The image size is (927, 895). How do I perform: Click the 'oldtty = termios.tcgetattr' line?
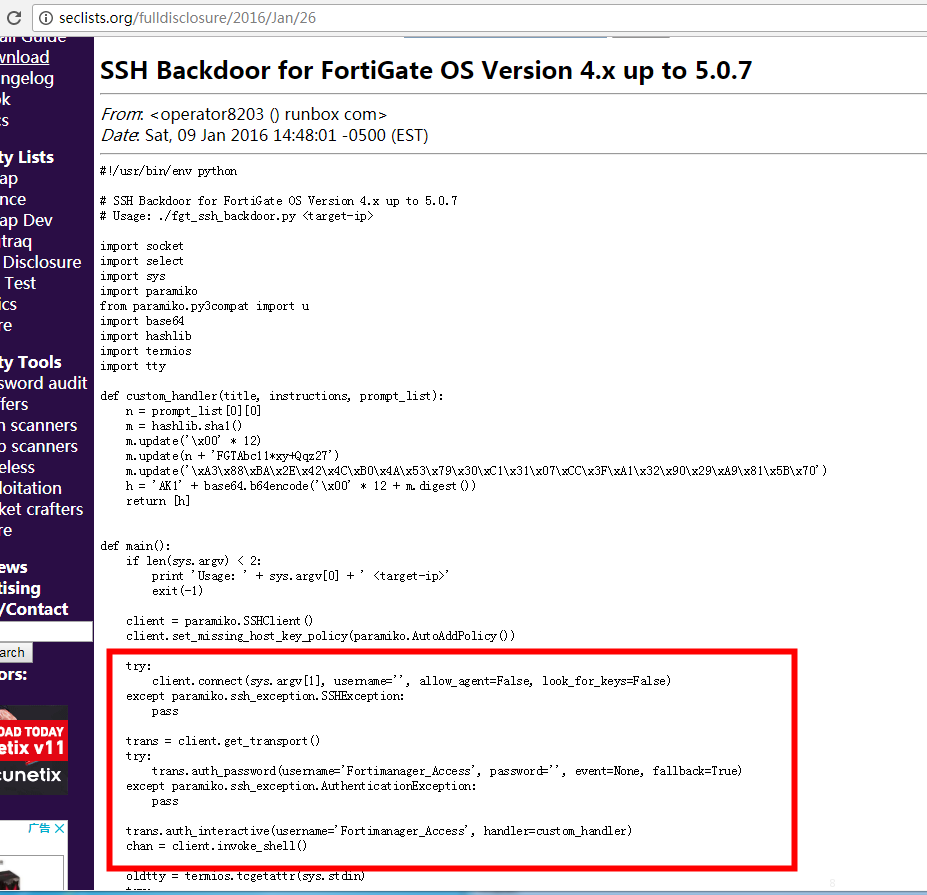coord(245,876)
